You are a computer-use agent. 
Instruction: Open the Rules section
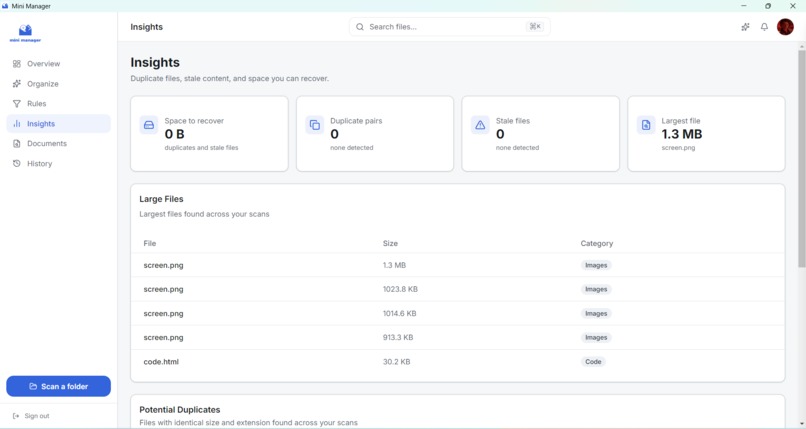tap(58, 104)
